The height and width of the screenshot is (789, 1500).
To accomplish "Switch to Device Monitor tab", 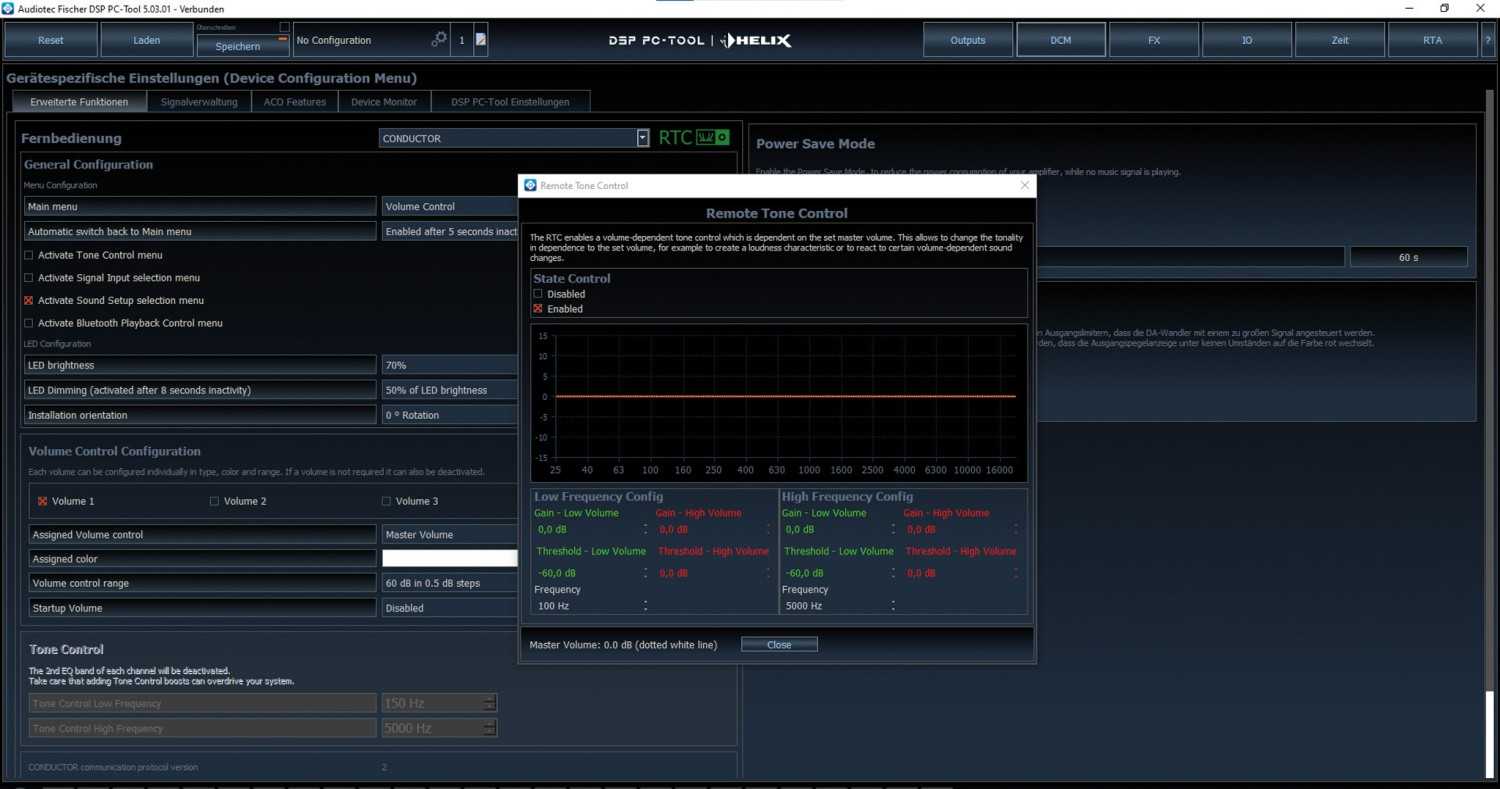I will point(384,102).
